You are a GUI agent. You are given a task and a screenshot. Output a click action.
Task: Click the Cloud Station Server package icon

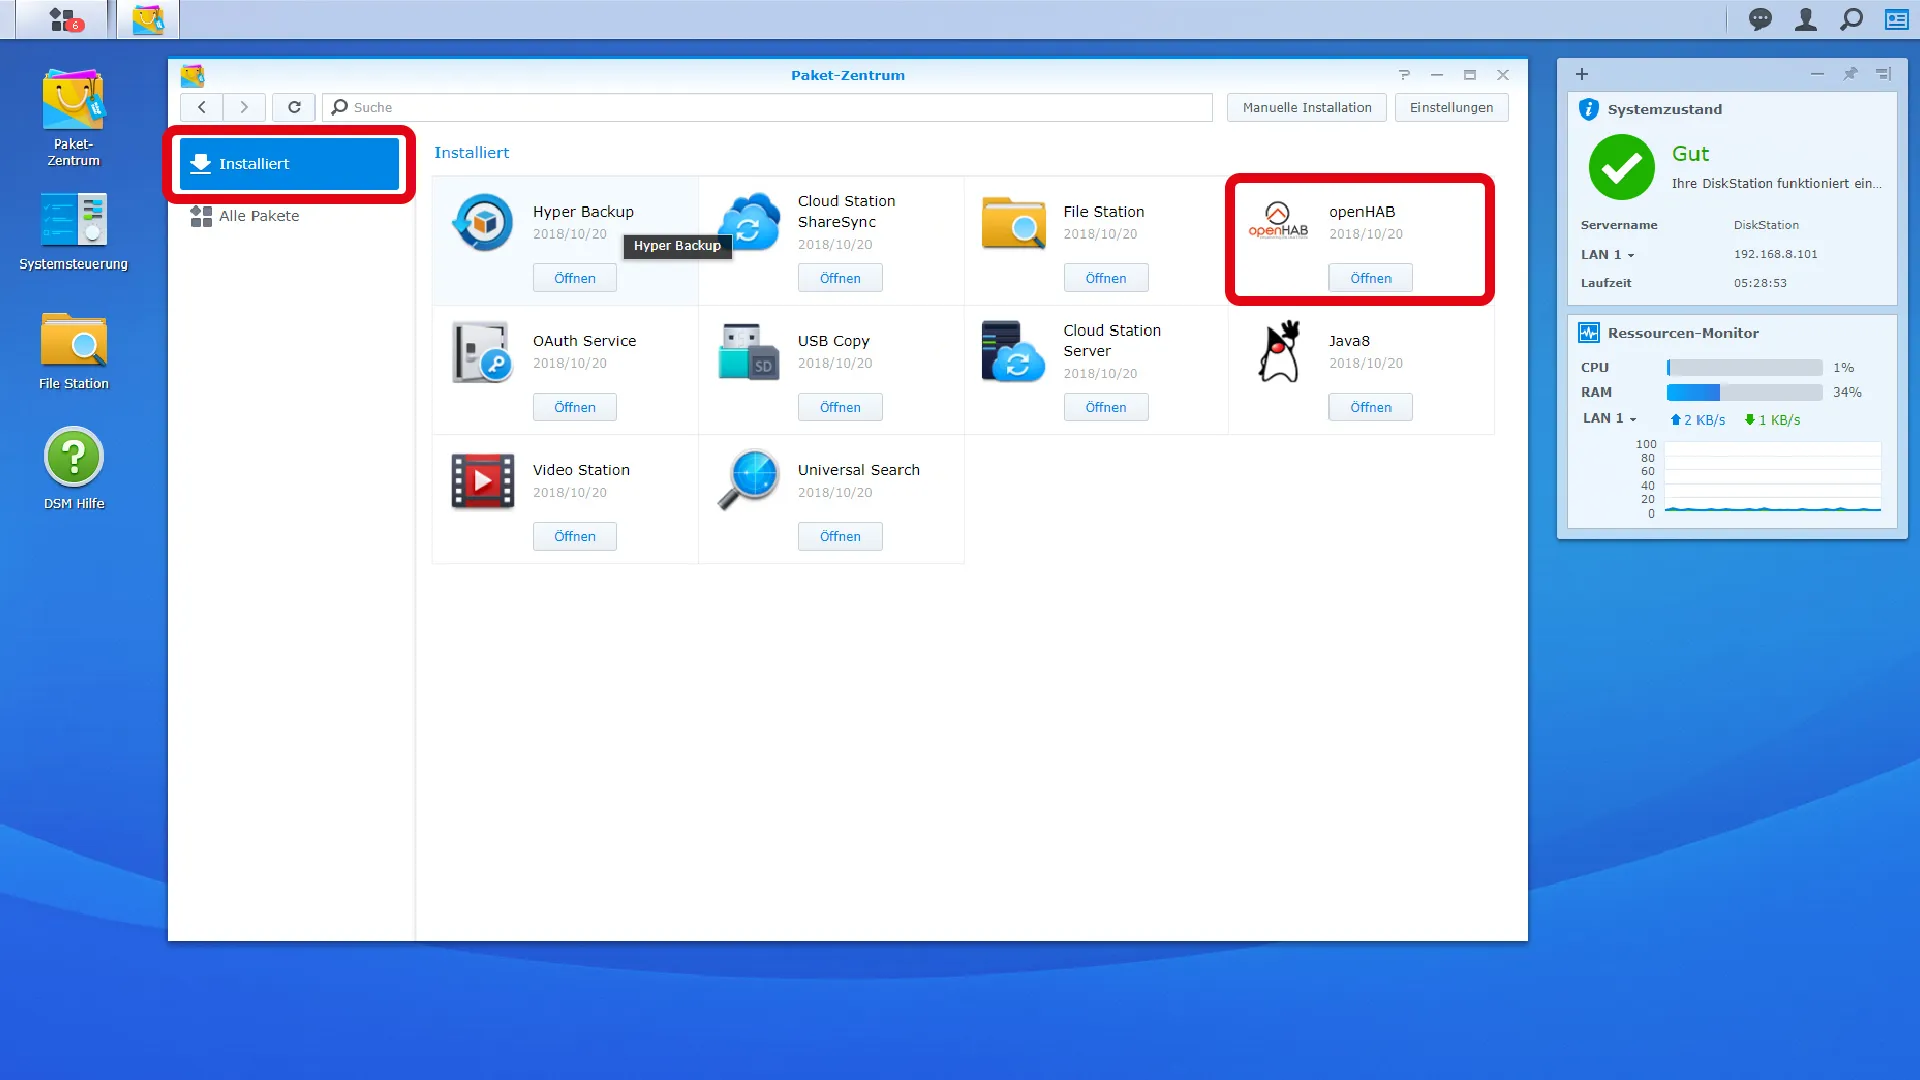(x=1014, y=351)
